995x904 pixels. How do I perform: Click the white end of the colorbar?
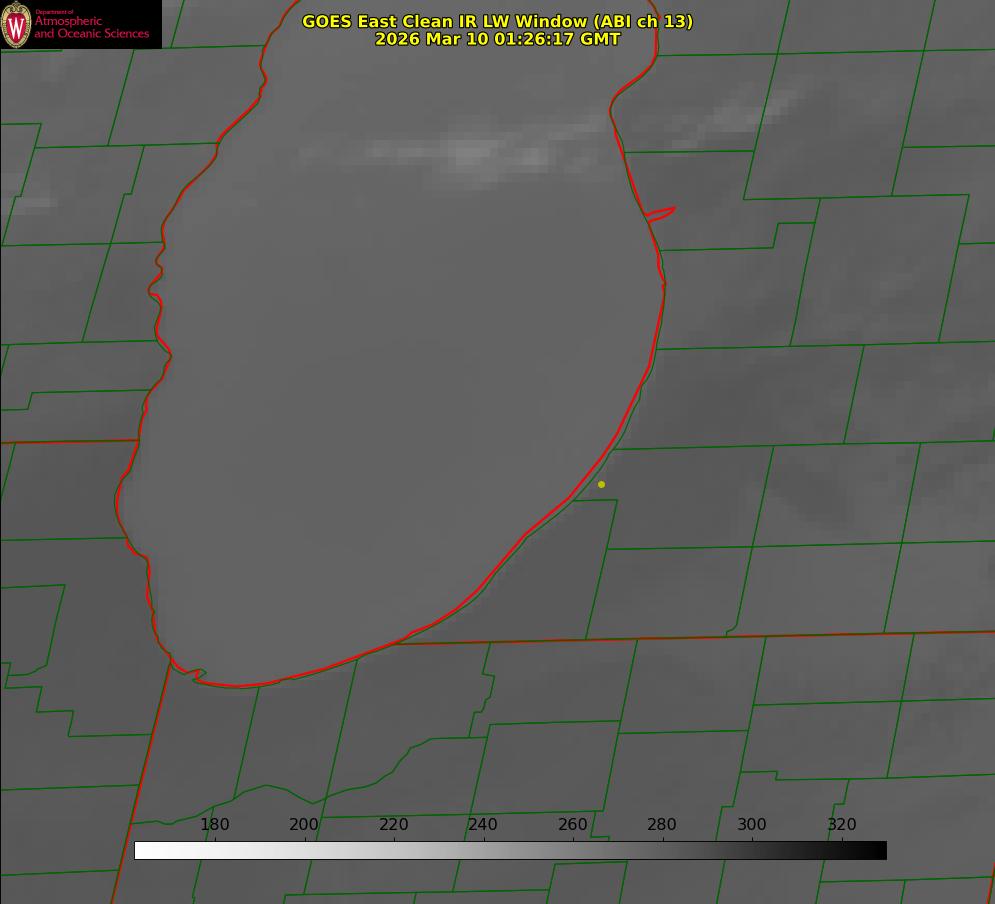click(x=142, y=850)
